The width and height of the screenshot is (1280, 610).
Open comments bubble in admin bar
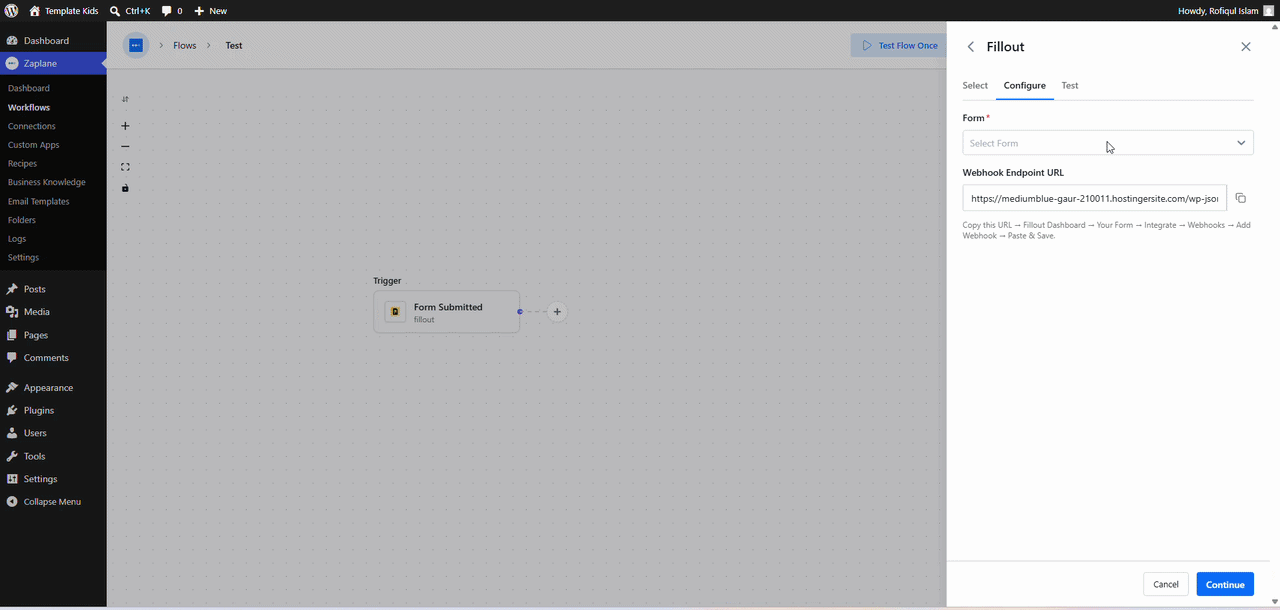(x=172, y=10)
